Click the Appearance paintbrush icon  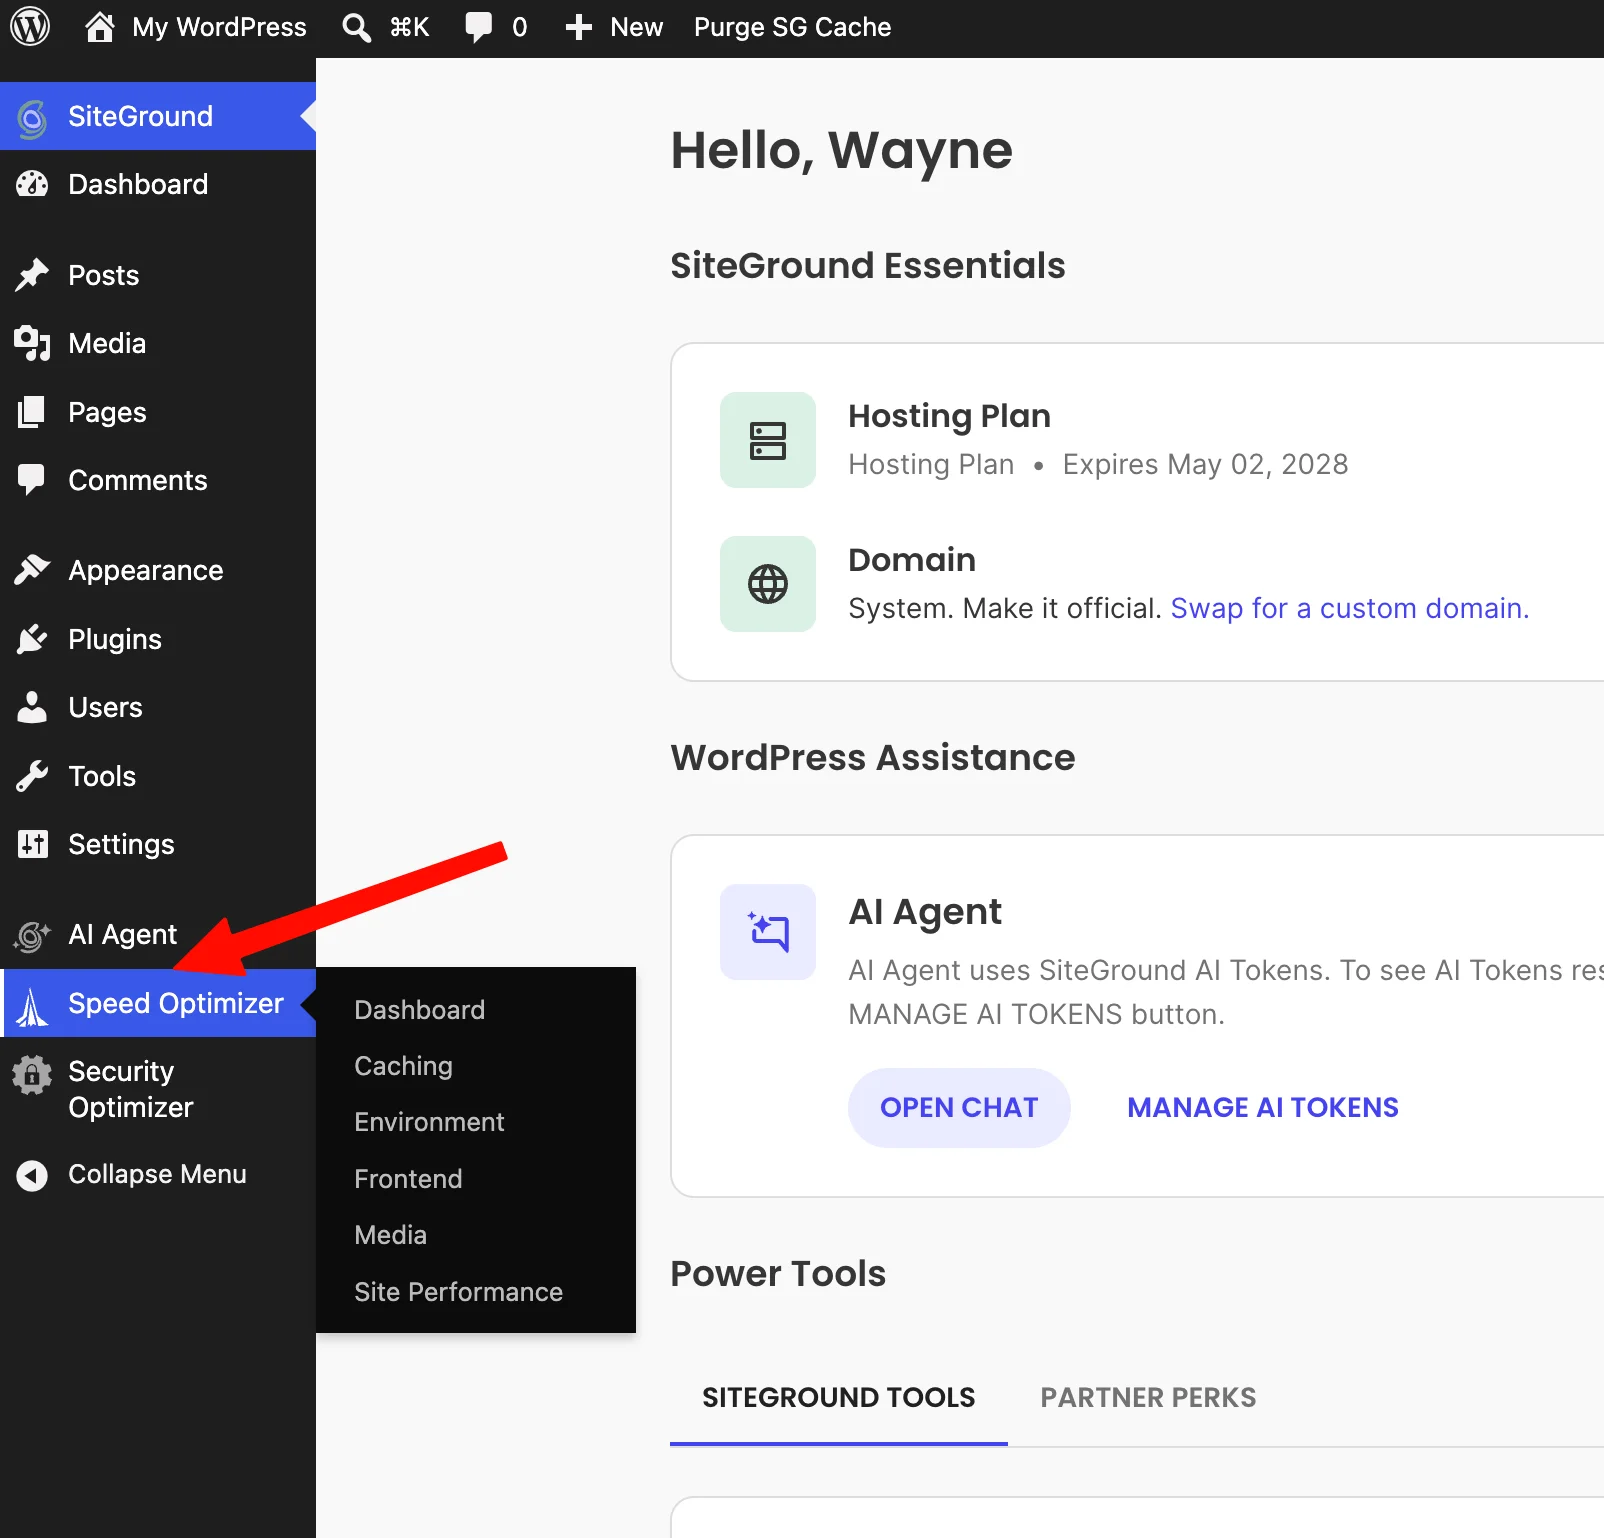[32, 570]
